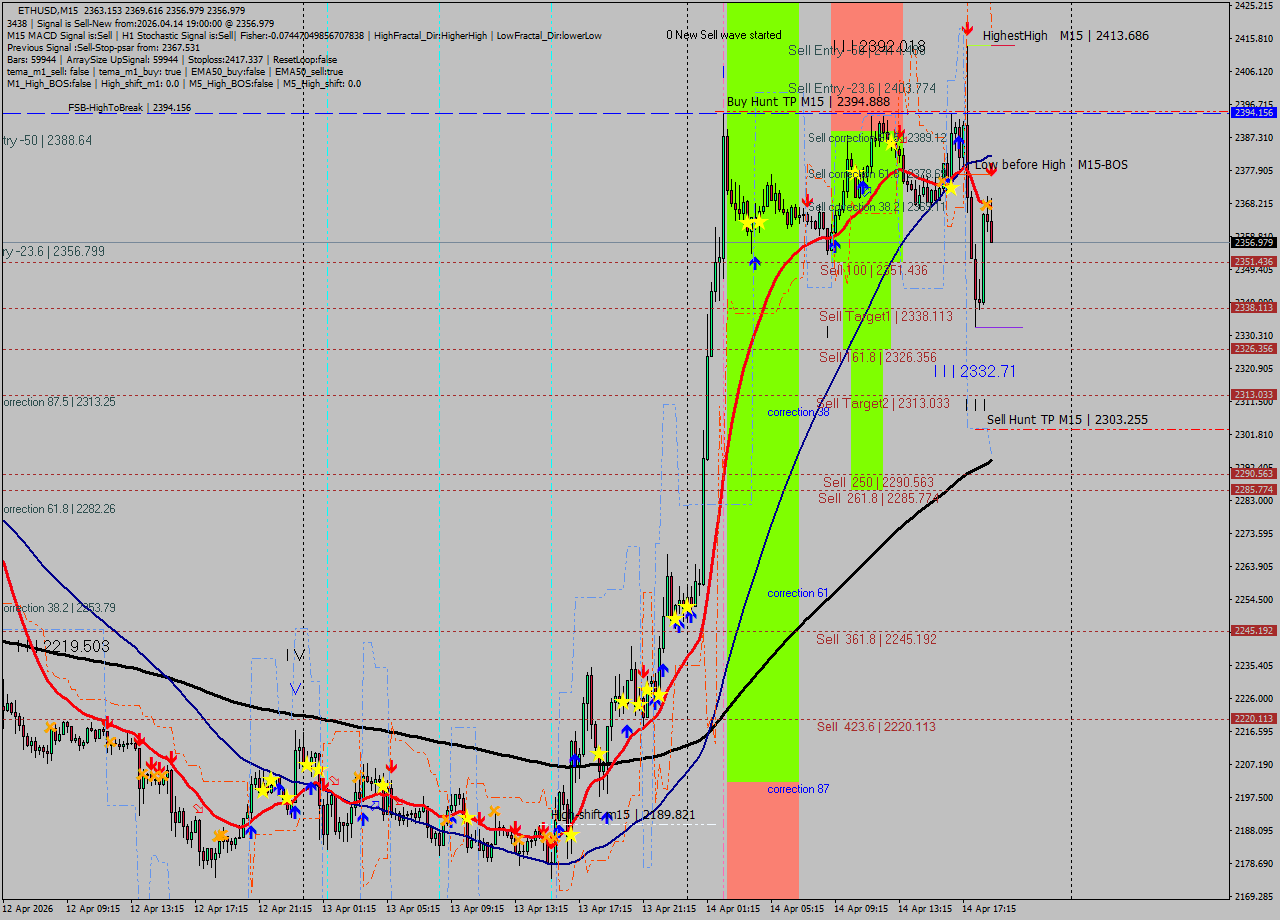Click the FSB-HighToBreak 2394.156 label
The image size is (1280, 920).
pyautogui.click(x=129, y=108)
